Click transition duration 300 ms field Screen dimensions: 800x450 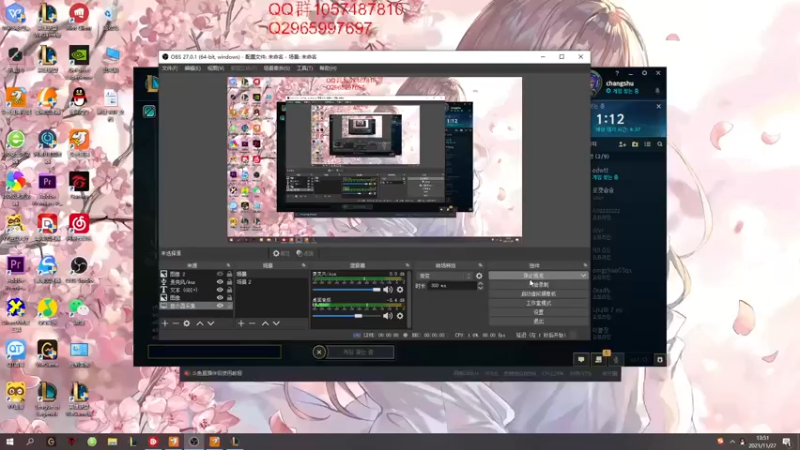[452, 286]
